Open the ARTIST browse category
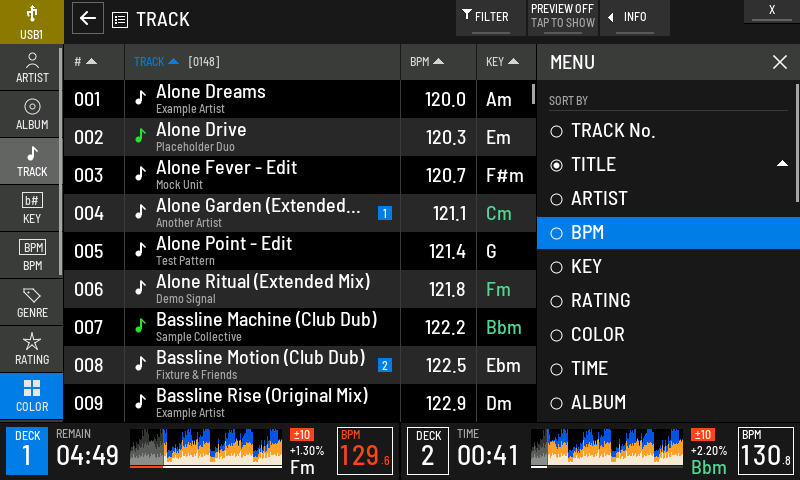Screen dimensions: 800x480 click(x=32, y=68)
